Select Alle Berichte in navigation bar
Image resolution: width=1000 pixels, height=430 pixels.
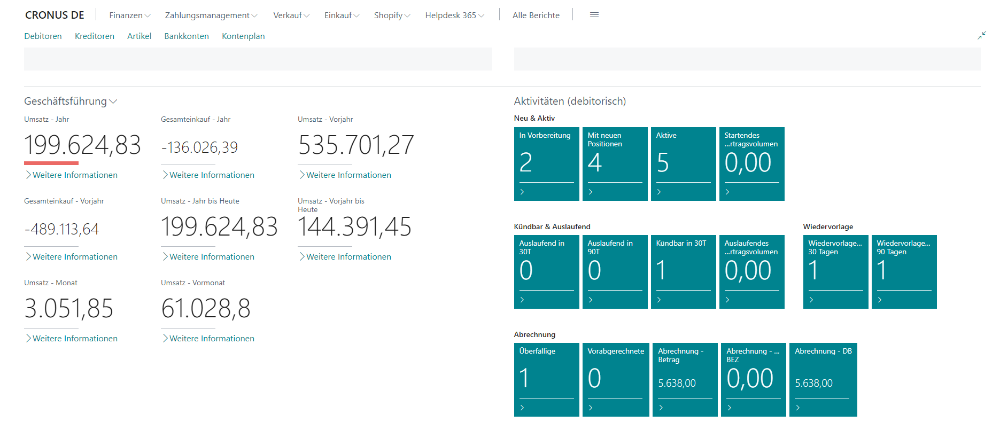click(536, 16)
